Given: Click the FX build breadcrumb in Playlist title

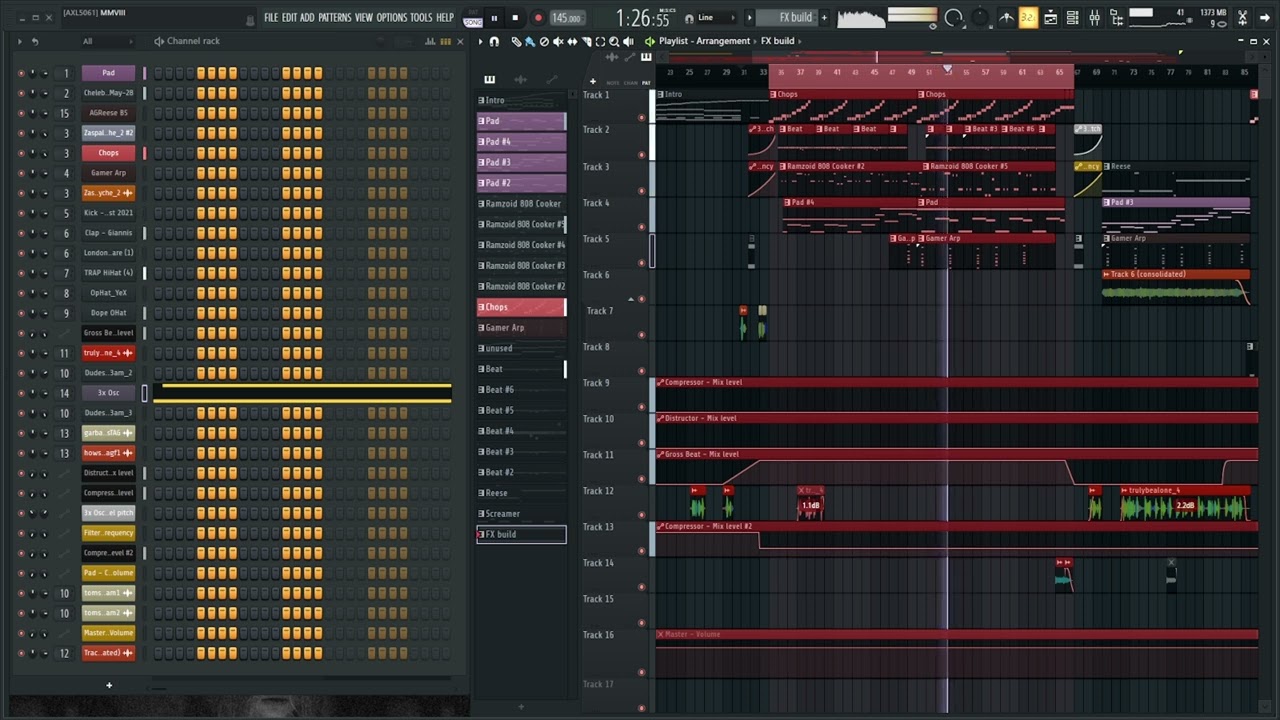Looking at the screenshot, I should [778, 41].
